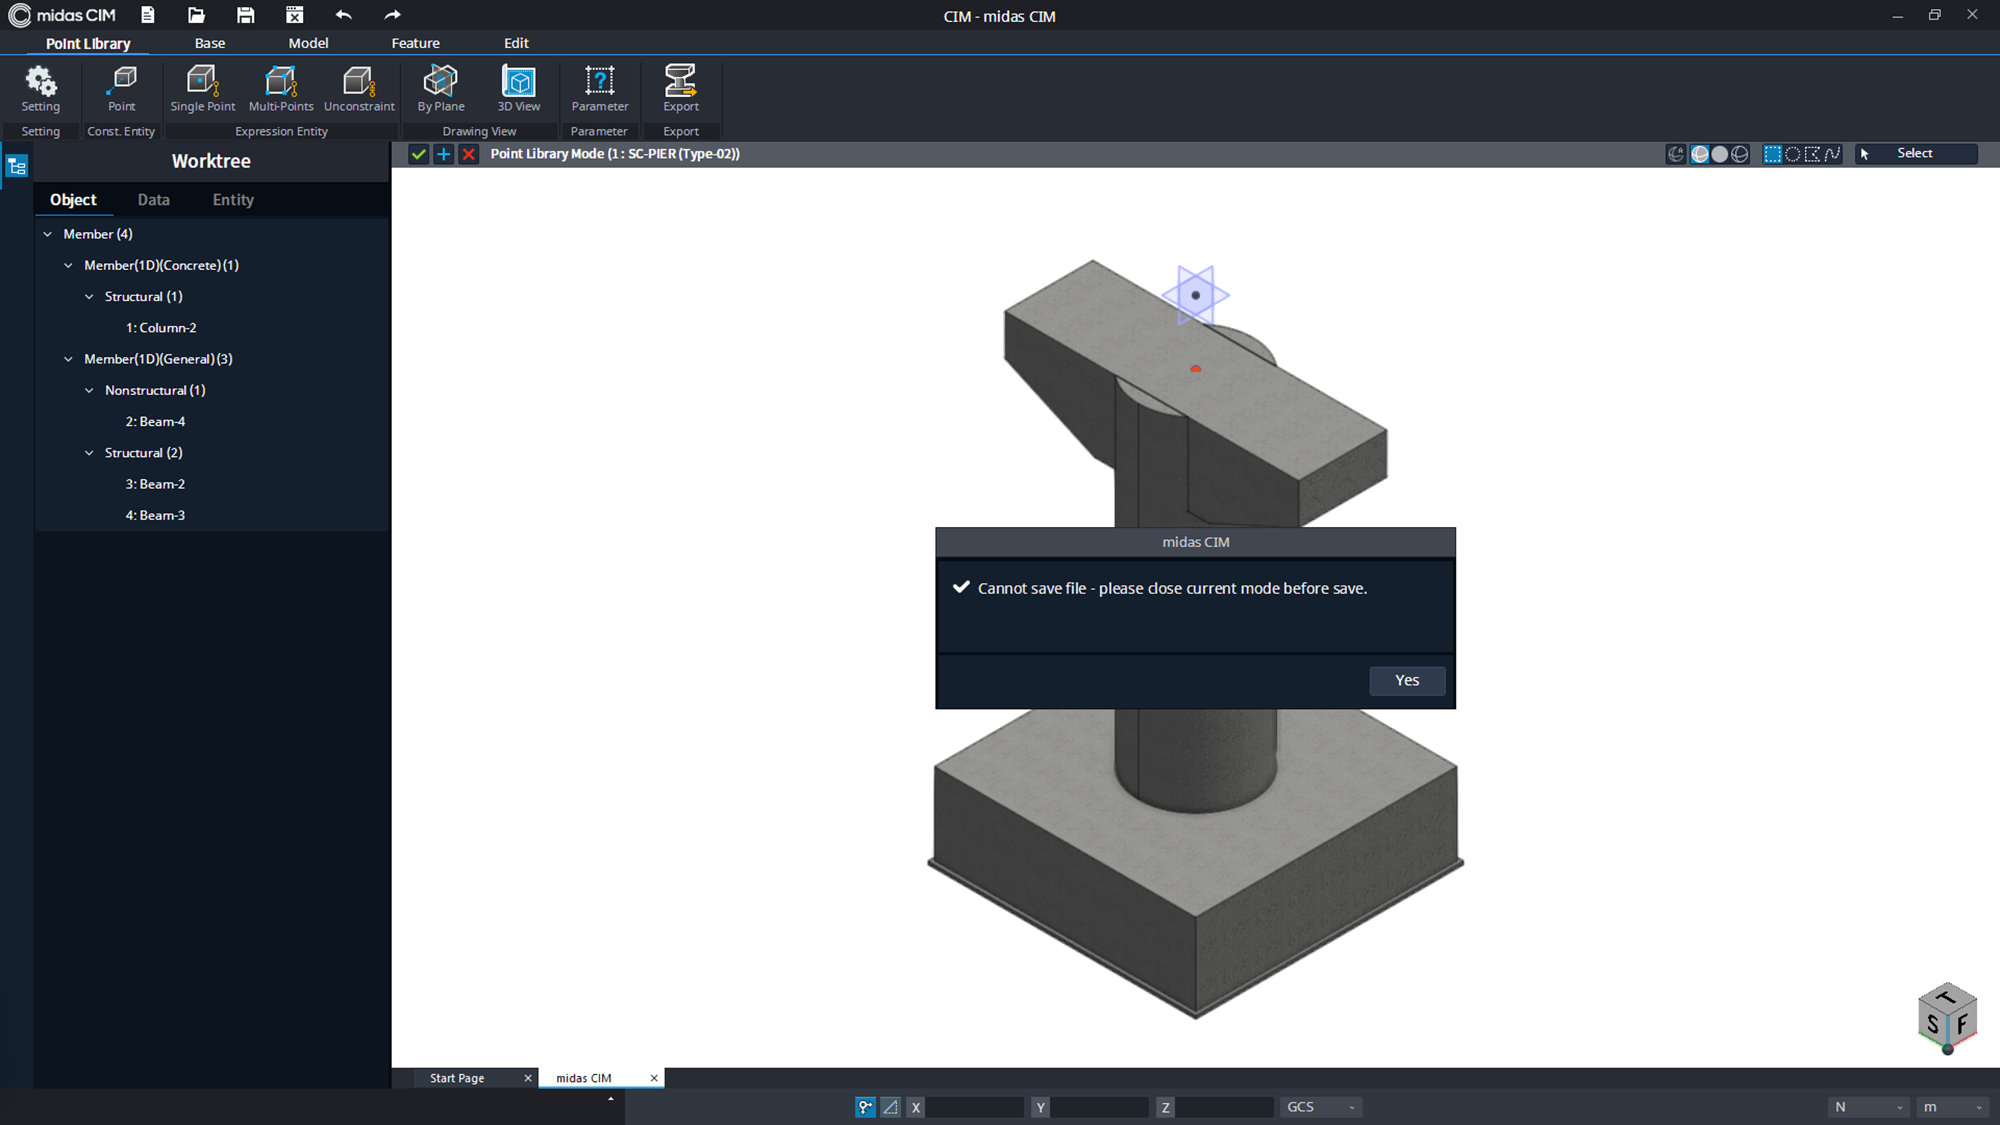
Task: Create a new file from title bar
Action: point(148,15)
